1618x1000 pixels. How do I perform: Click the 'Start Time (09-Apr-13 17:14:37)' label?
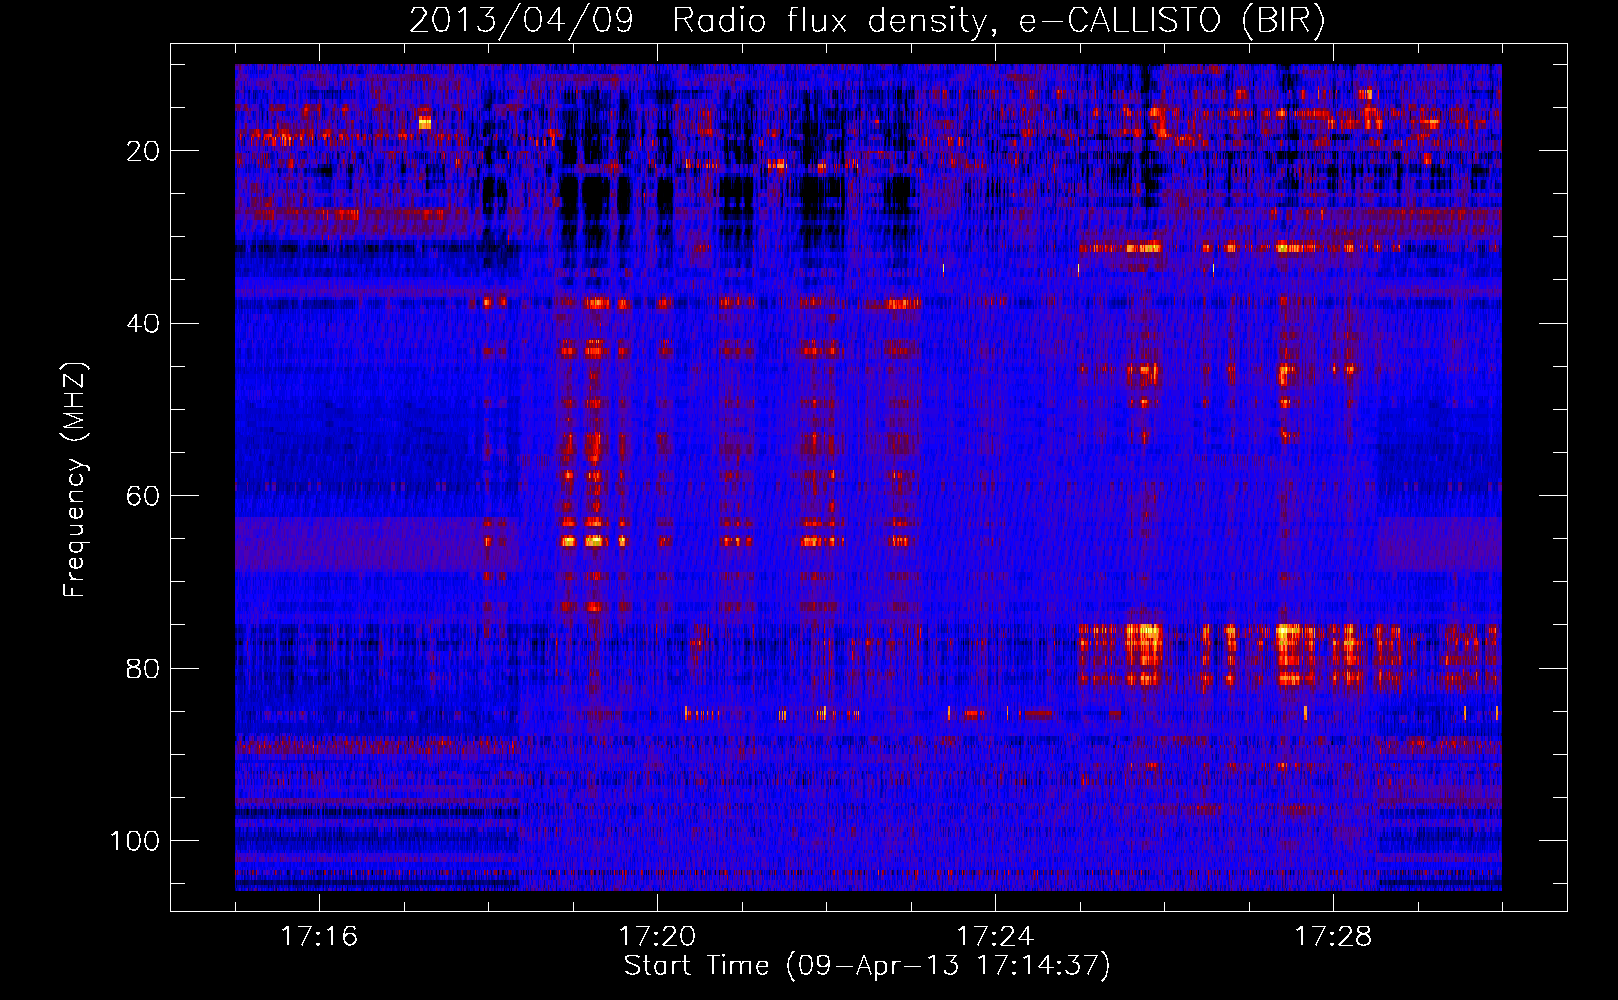pos(867,966)
